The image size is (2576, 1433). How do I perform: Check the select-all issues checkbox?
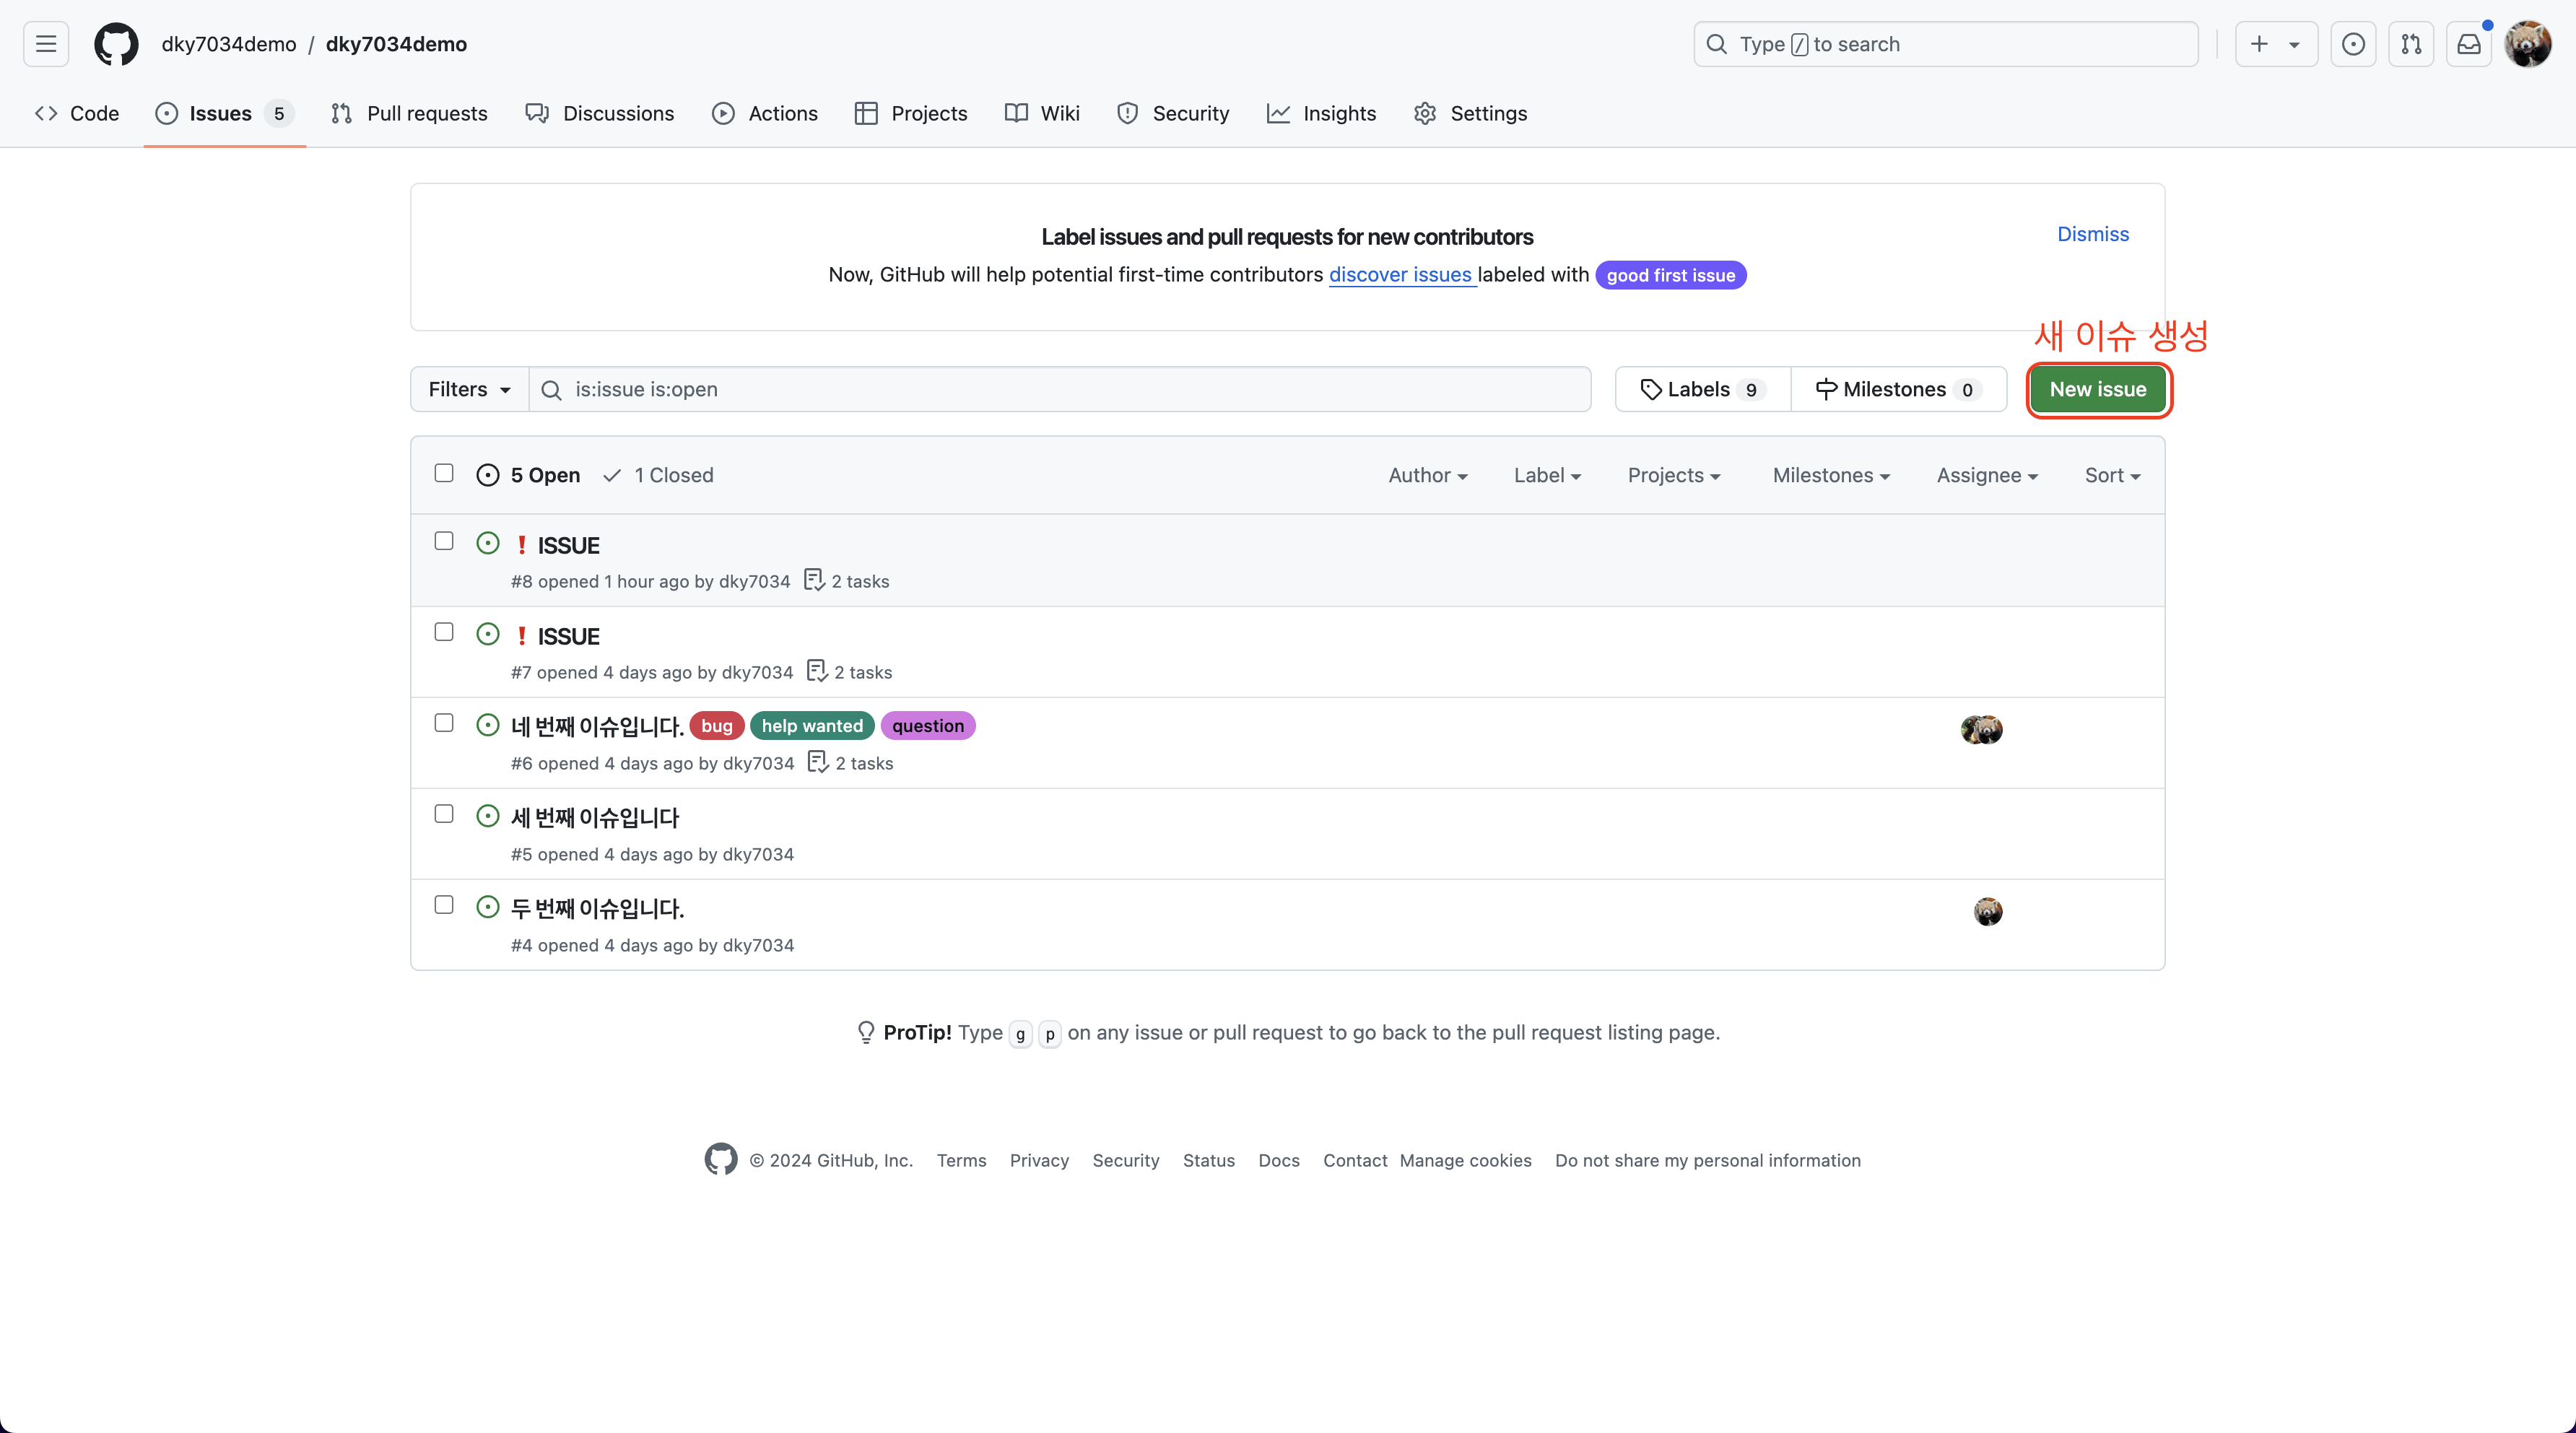coord(444,473)
